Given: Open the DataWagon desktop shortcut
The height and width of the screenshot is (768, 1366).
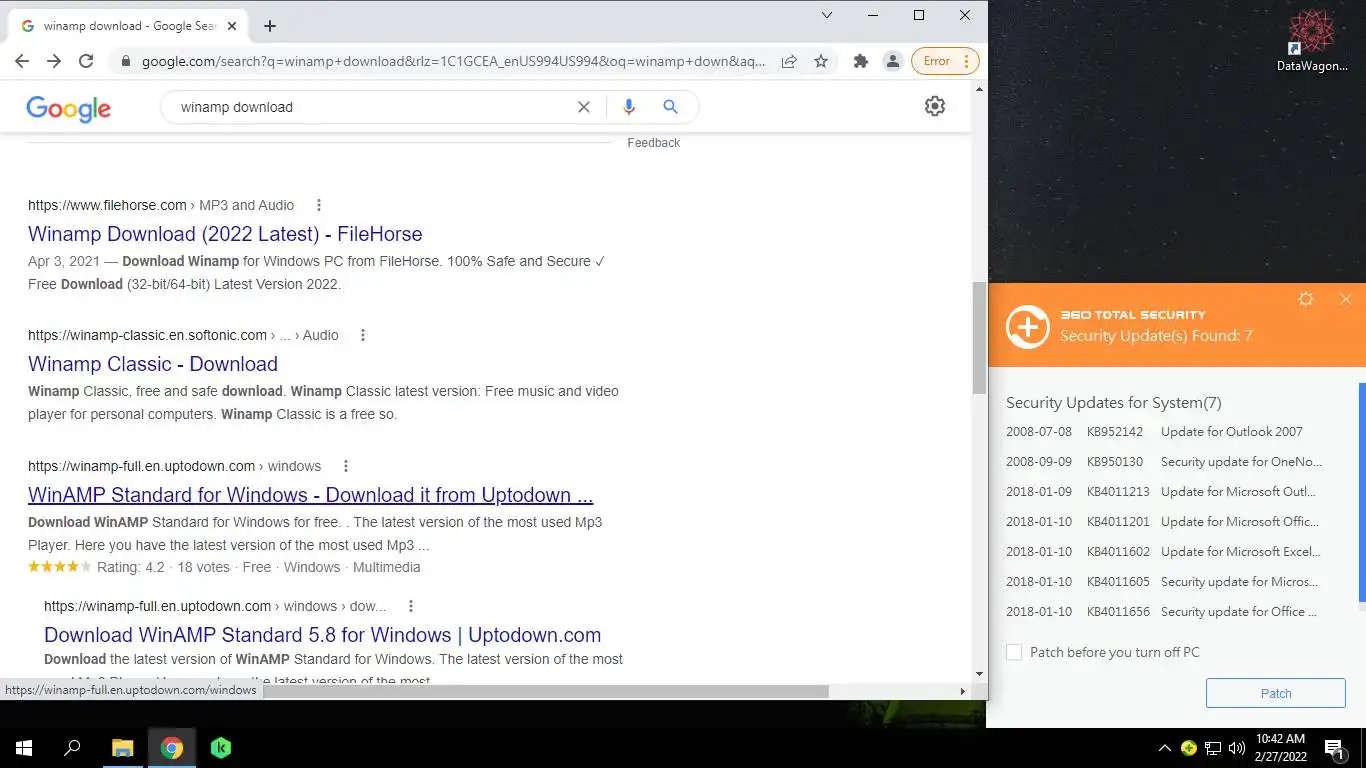Looking at the screenshot, I should tap(1312, 40).
